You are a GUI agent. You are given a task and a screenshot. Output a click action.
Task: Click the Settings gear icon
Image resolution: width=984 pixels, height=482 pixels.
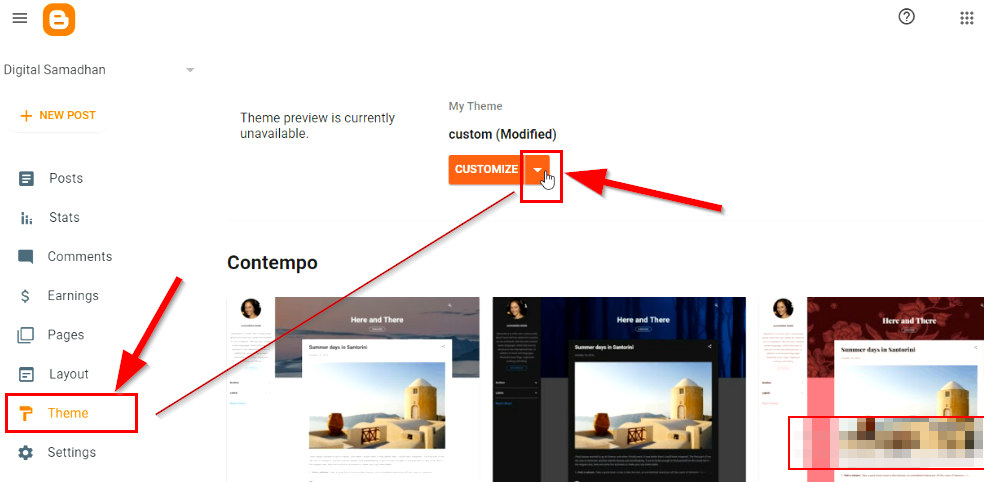pyautogui.click(x=25, y=453)
